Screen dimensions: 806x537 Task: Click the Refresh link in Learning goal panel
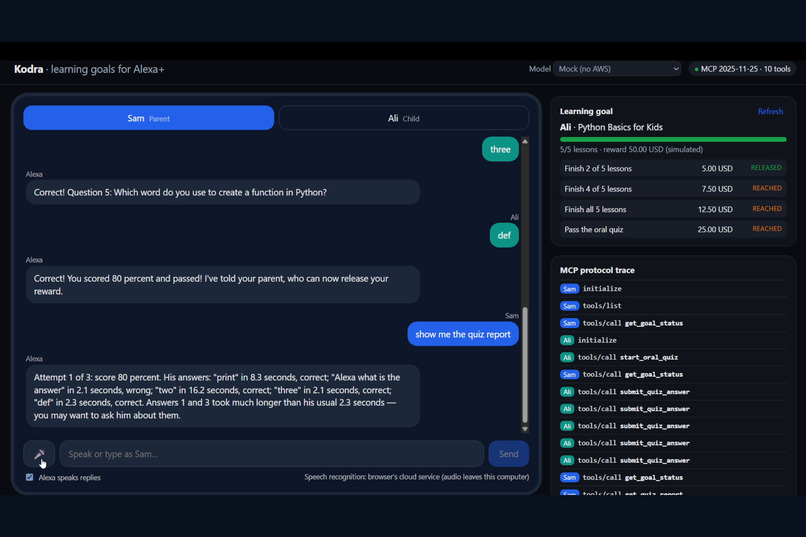[770, 112]
